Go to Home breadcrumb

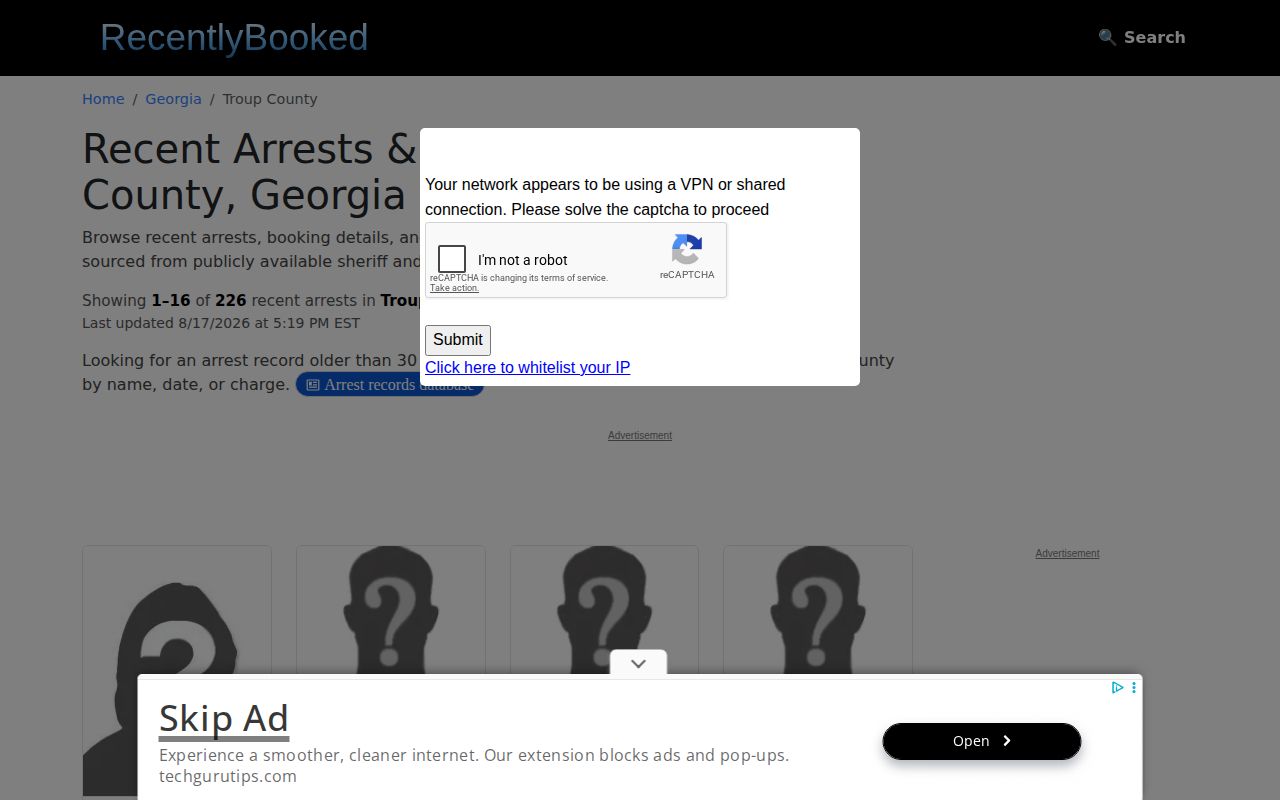[103, 99]
